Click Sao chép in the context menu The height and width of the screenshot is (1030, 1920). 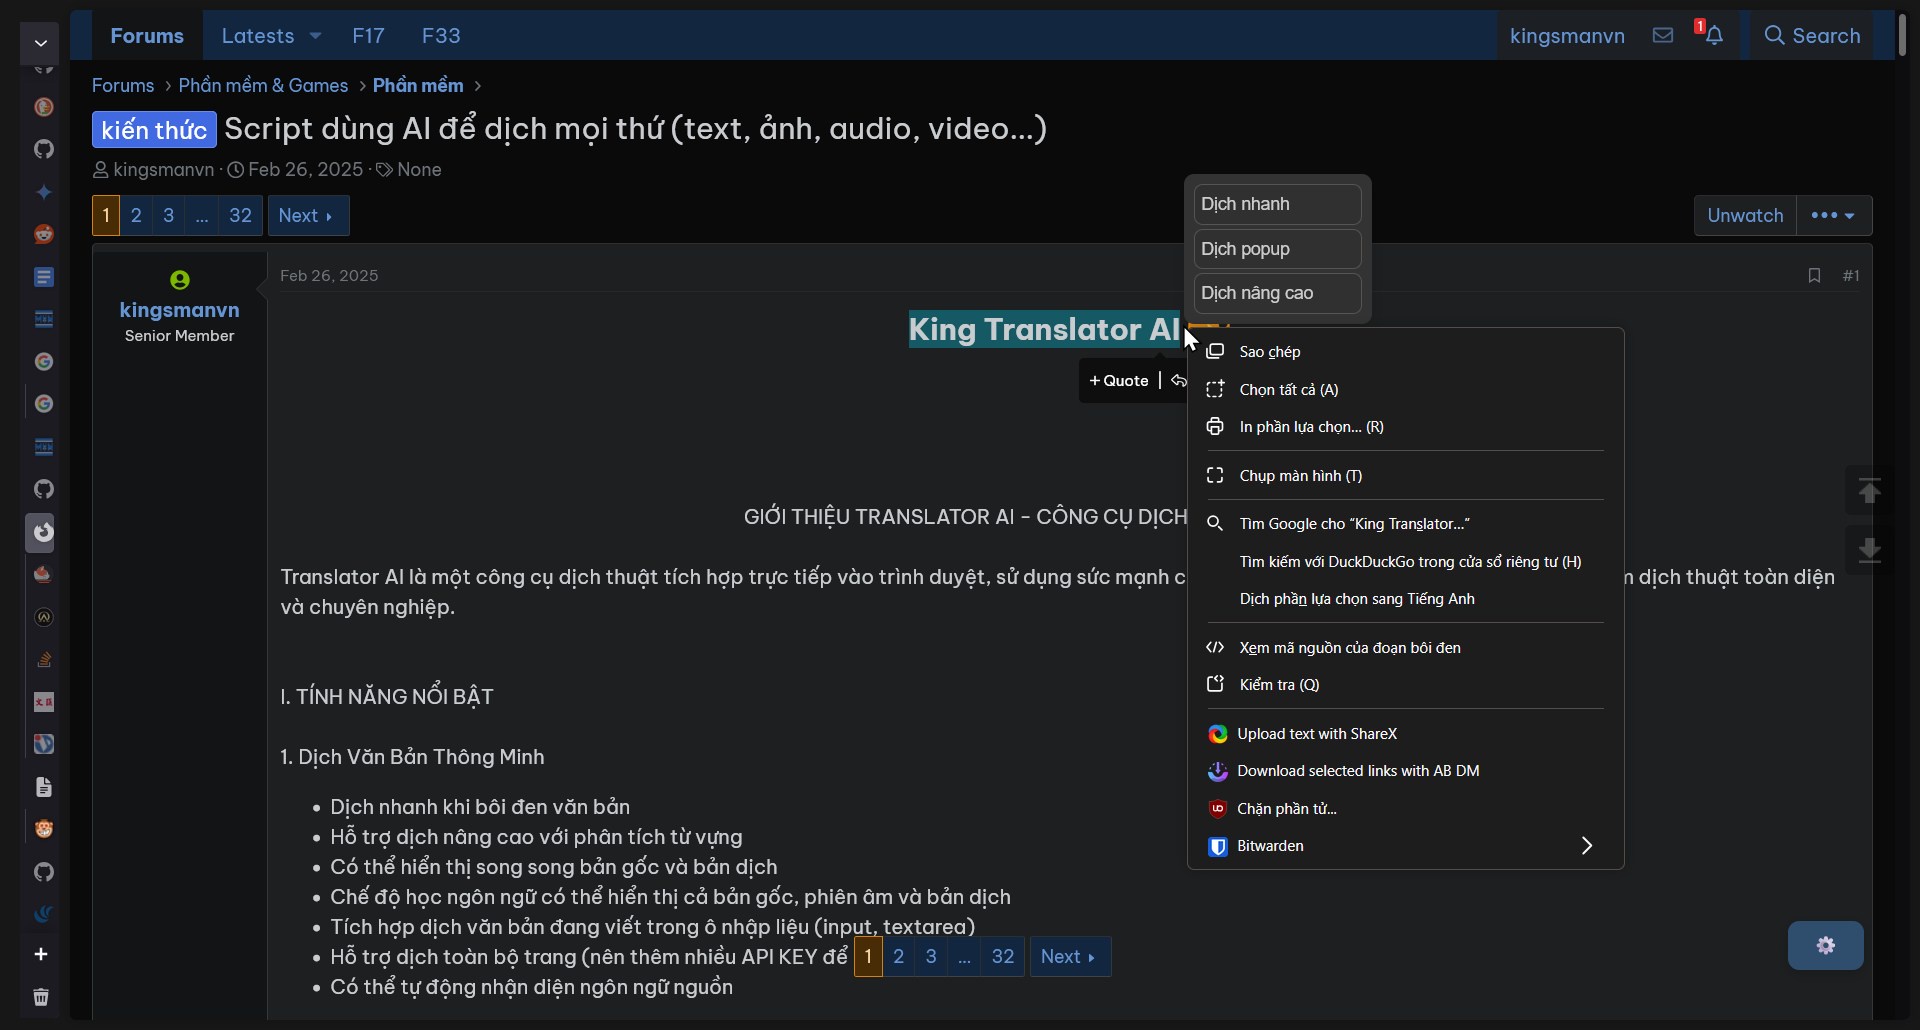[x=1405, y=352]
